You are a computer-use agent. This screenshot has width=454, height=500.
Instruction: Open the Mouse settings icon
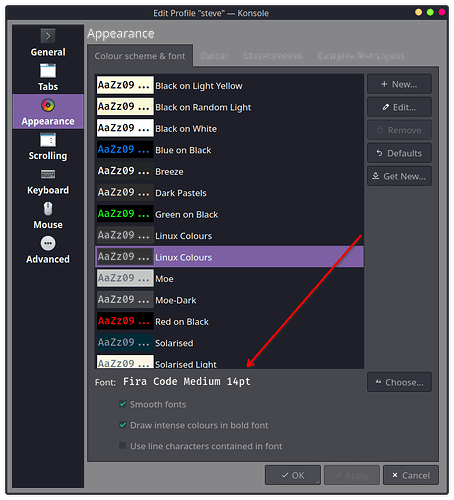click(x=48, y=209)
